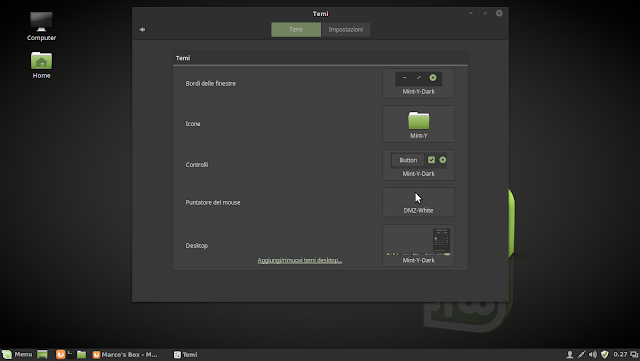Minimize the Temi window
The image size is (640, 361).
[x=471, y=13]
